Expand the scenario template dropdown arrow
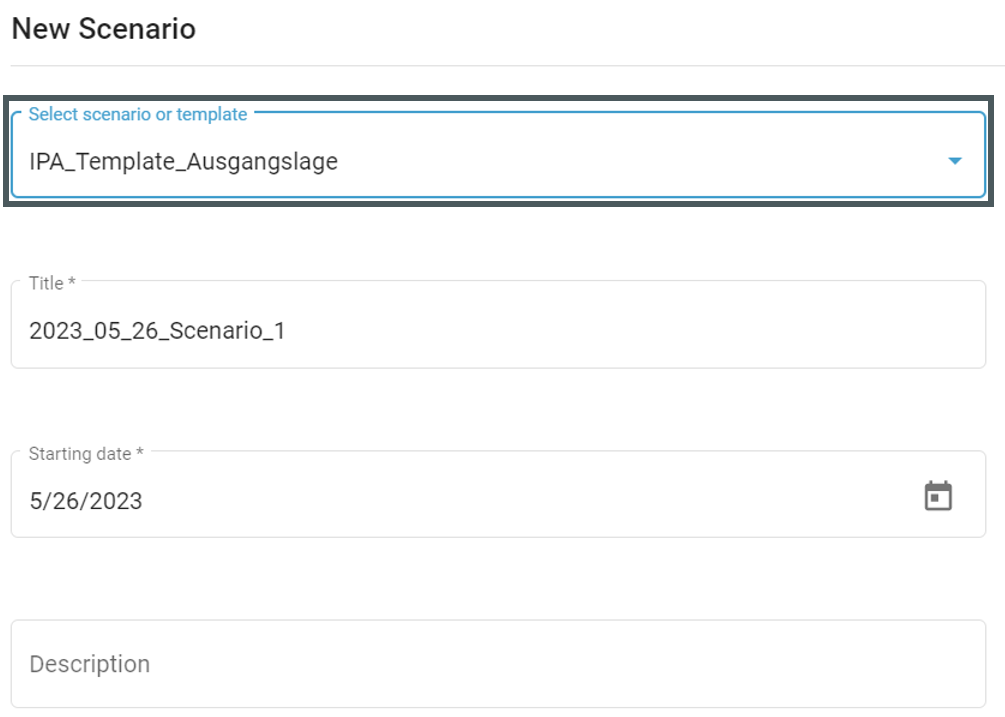The image size is (1005, 717). pyautogui.click(x=955, y=161)
